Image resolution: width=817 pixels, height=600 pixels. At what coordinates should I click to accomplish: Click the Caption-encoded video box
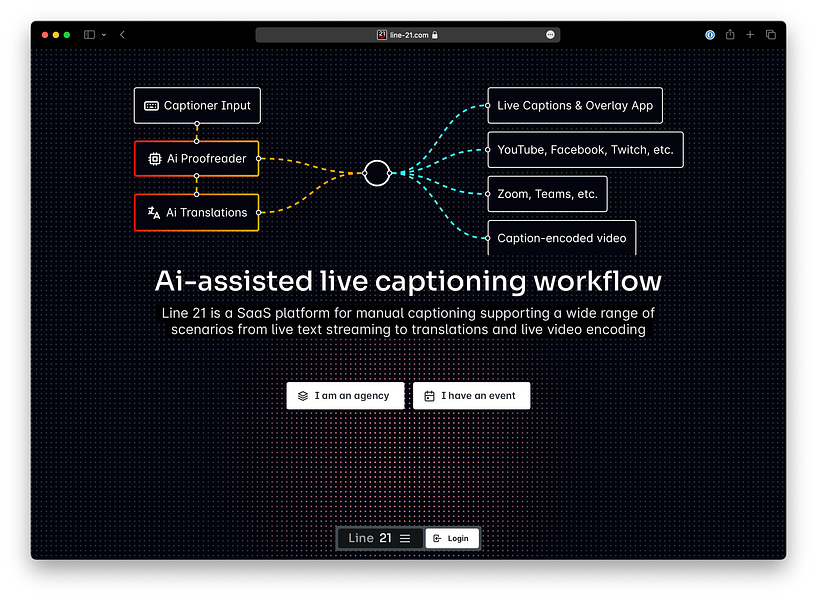562,238
